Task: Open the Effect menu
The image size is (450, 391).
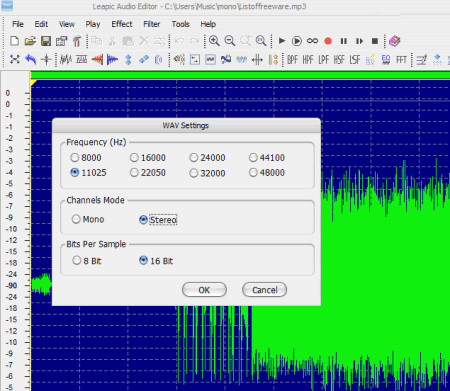Action: click(122, 24)
